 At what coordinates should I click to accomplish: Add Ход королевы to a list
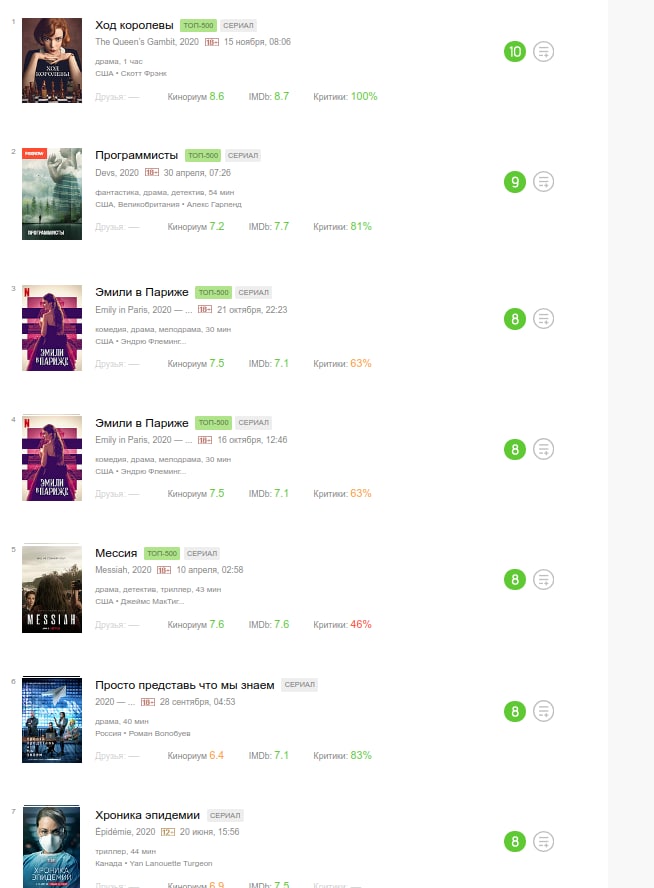point(544,52)
